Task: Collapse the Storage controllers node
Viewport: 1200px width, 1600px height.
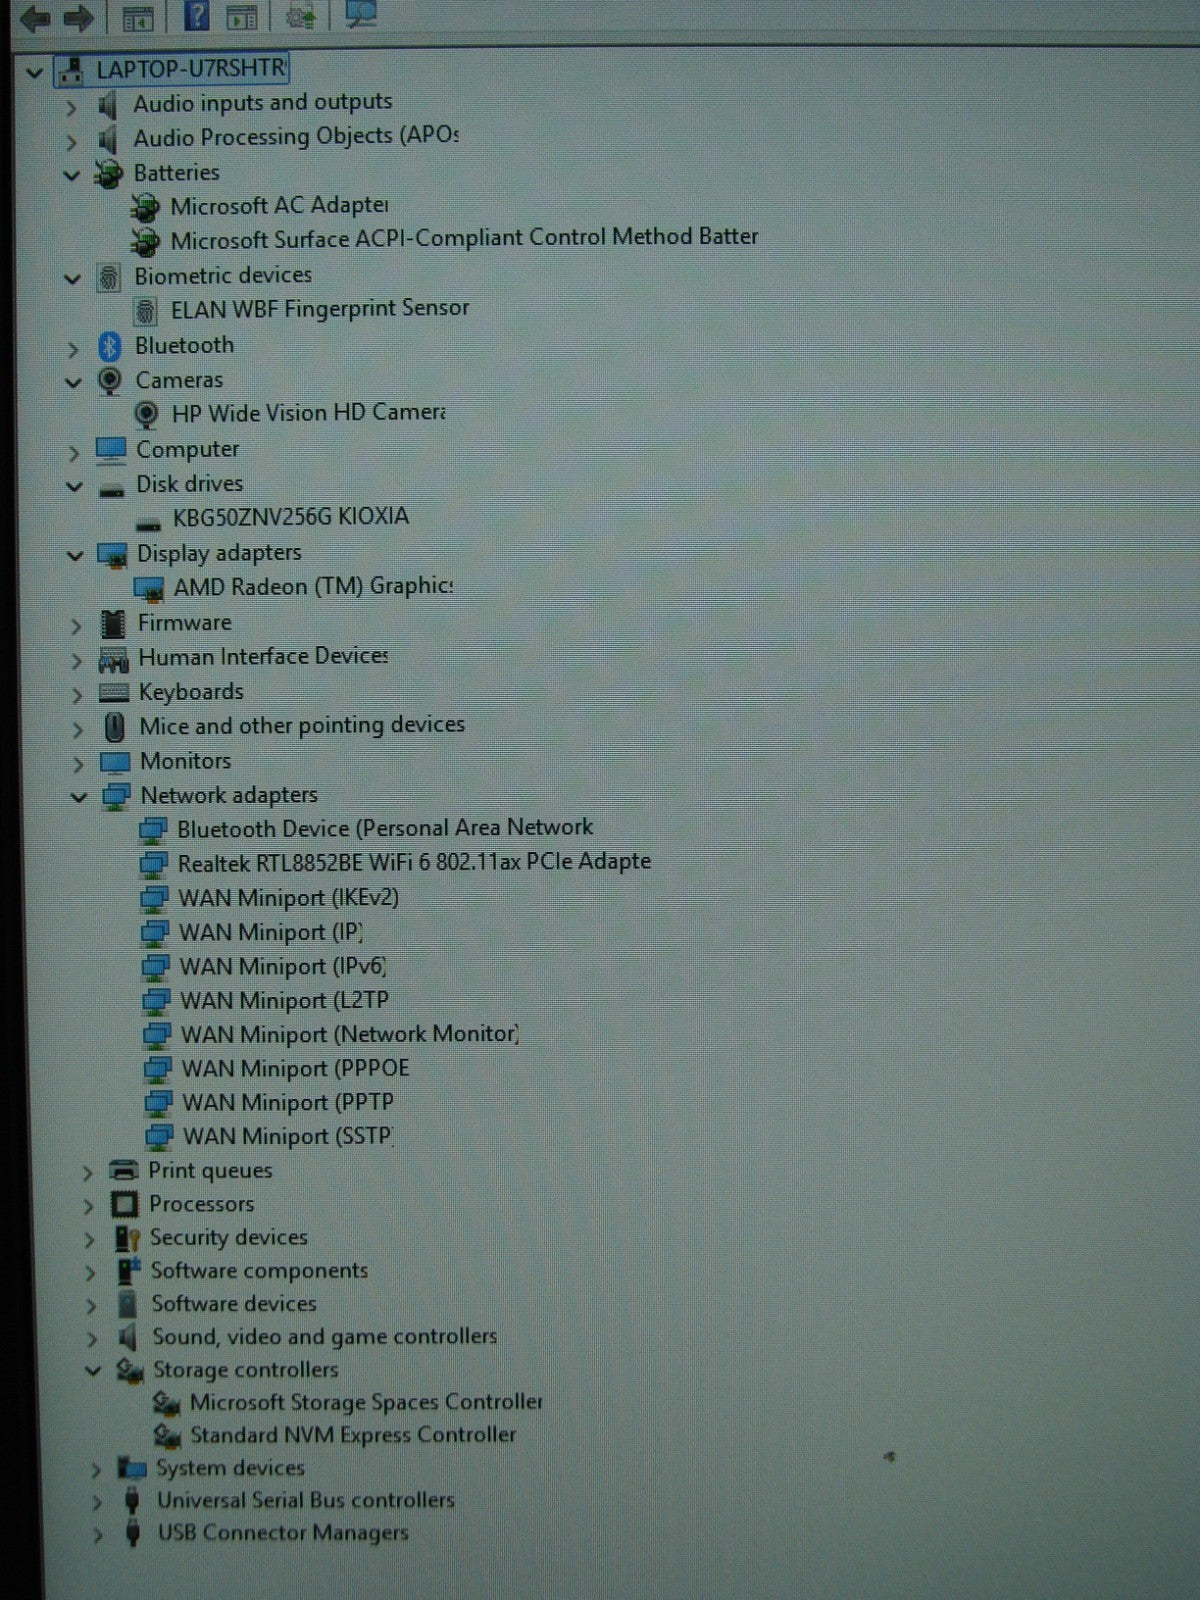Action: [93, 1371]
